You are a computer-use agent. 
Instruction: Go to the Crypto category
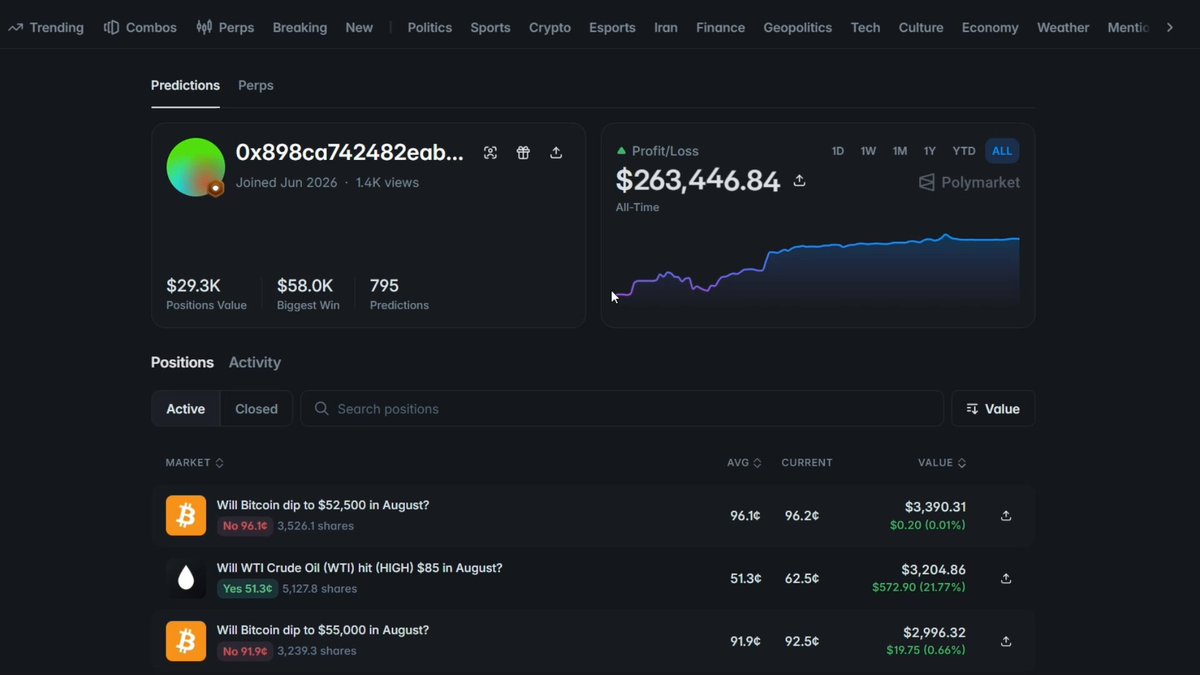(x=550, y=27)
